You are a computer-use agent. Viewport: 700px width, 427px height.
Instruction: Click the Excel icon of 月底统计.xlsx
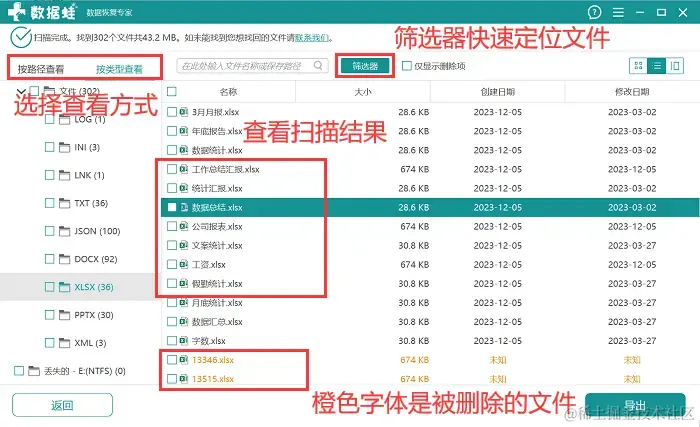[x=183, y=303]
